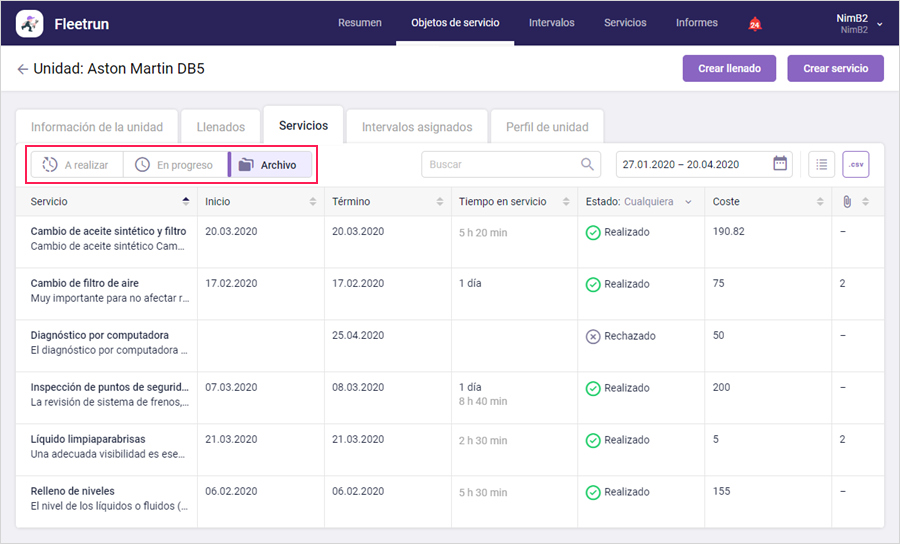
Task: Click the Fleetrun logo icon
Action: click(x=29, y=24)
